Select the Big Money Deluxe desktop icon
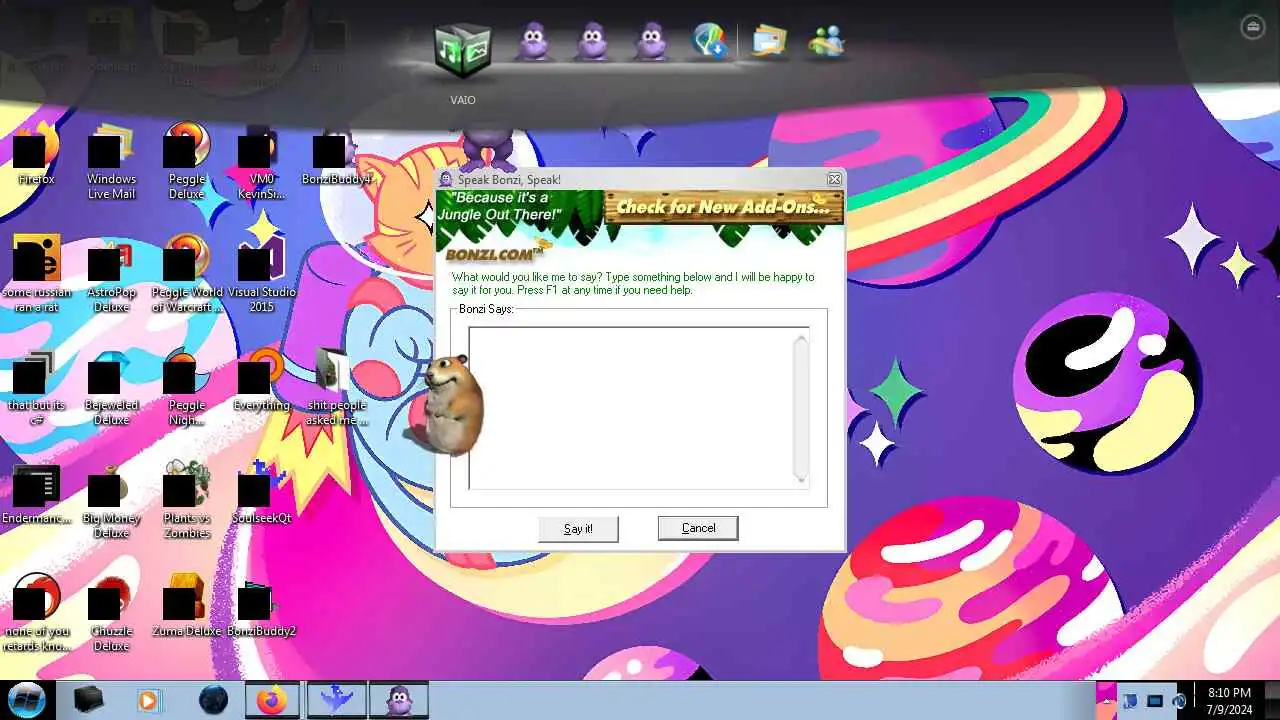The height and width of the screenshot is (720, 1280). pyautogui.click(x=111, y=501)
